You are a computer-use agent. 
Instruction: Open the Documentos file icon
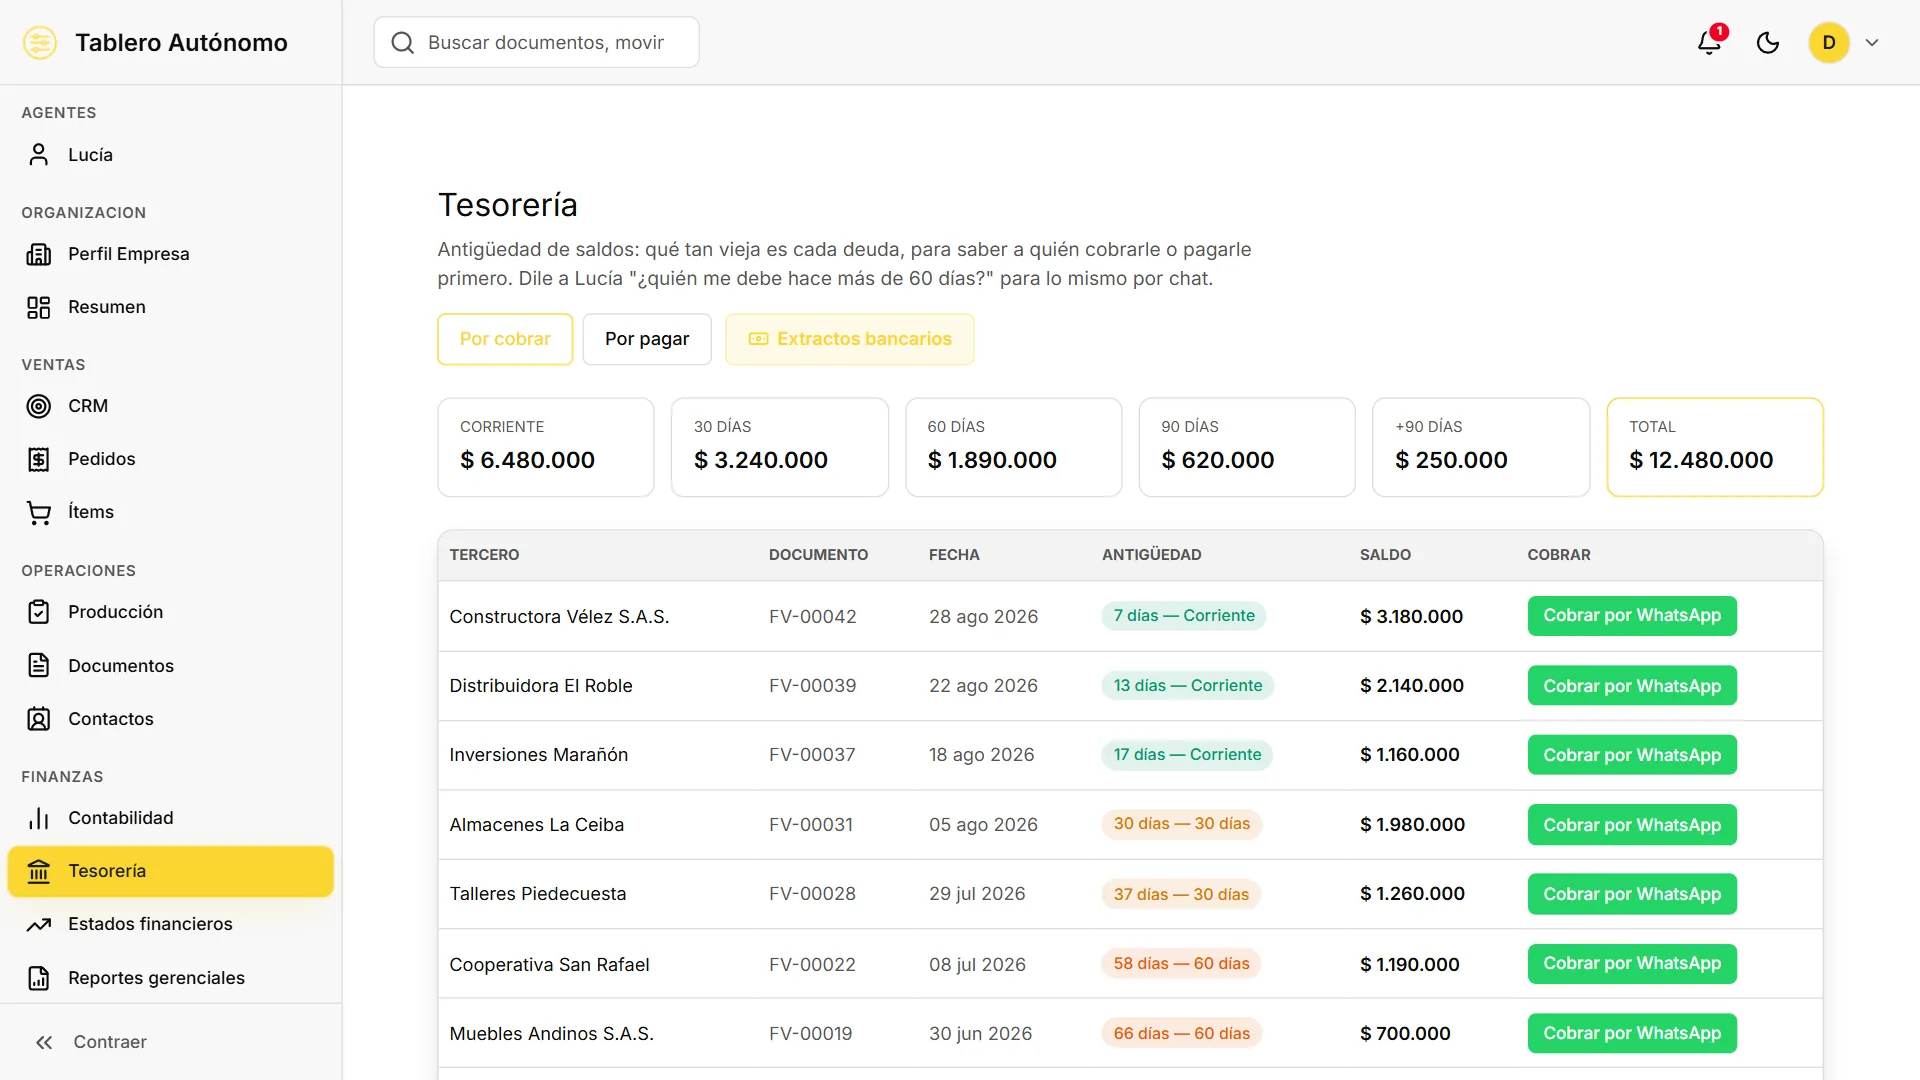[x=38, y=665]
